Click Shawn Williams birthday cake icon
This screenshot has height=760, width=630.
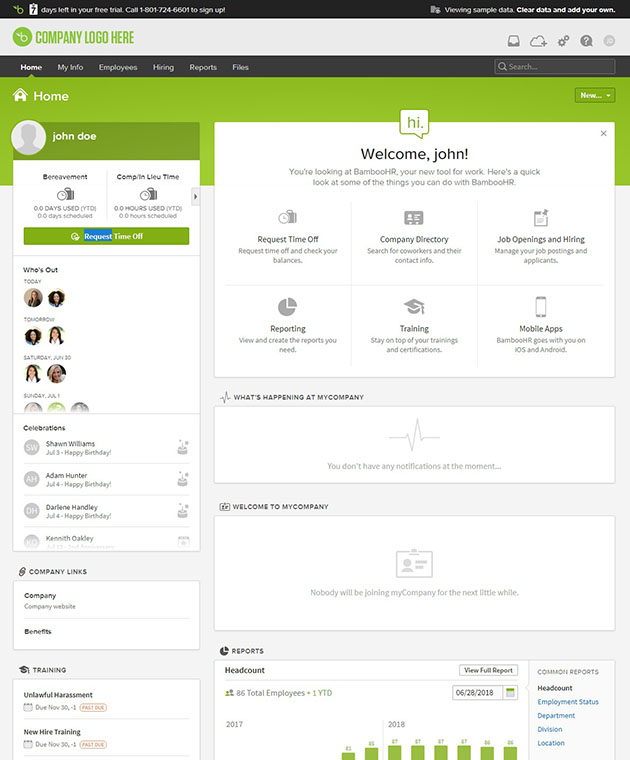click(183, 447)
